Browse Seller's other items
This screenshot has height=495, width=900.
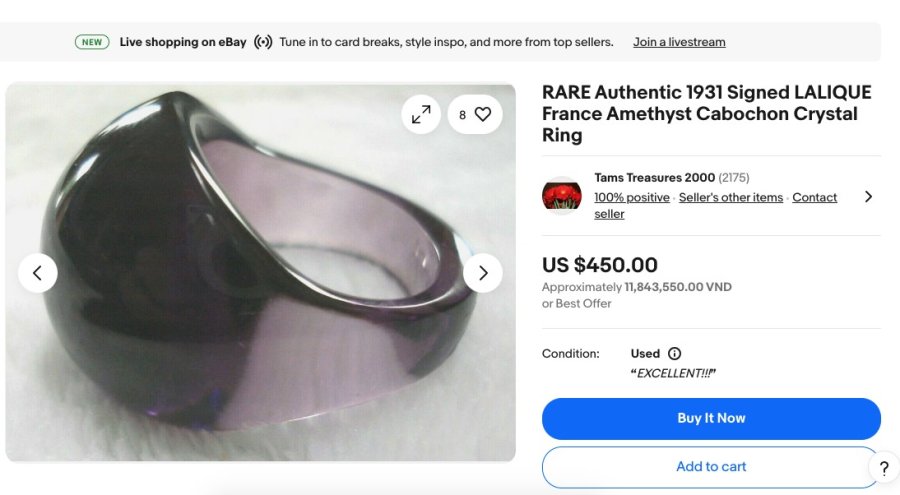tap(730, 197)
